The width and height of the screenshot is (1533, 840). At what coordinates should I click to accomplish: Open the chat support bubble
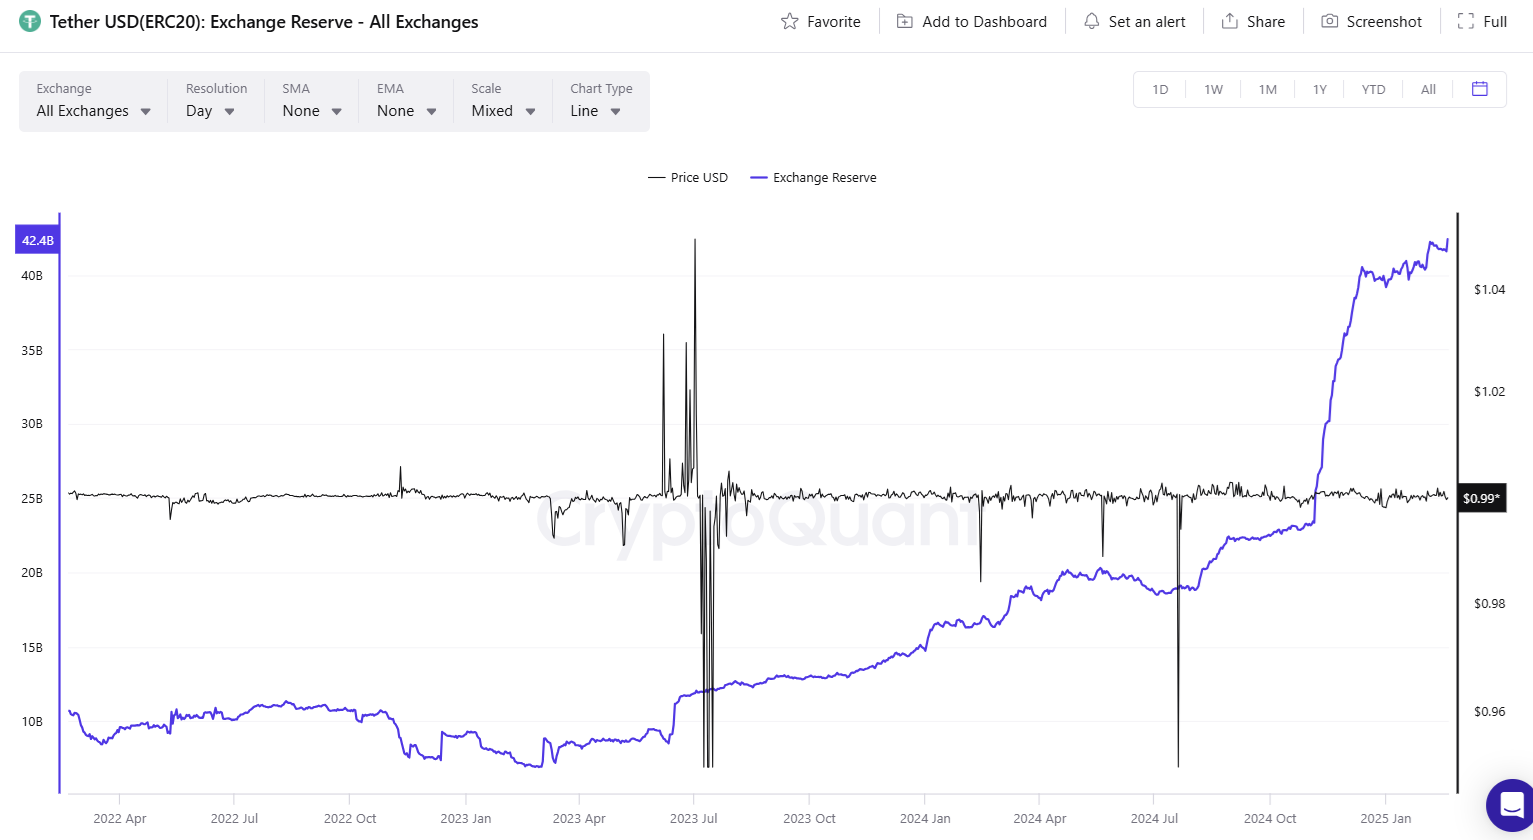[x=1511, y=803]
